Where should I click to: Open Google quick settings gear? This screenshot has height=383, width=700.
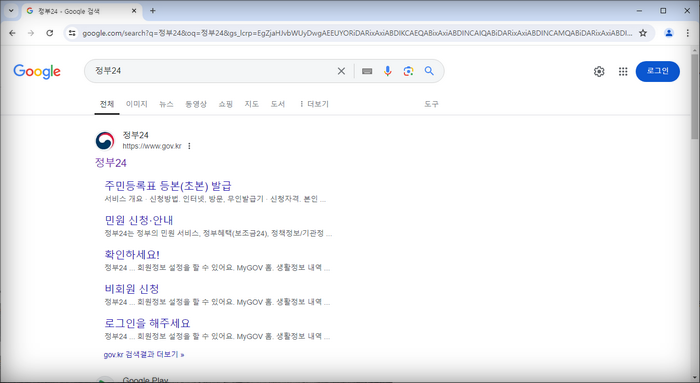(x=599, y=71)
